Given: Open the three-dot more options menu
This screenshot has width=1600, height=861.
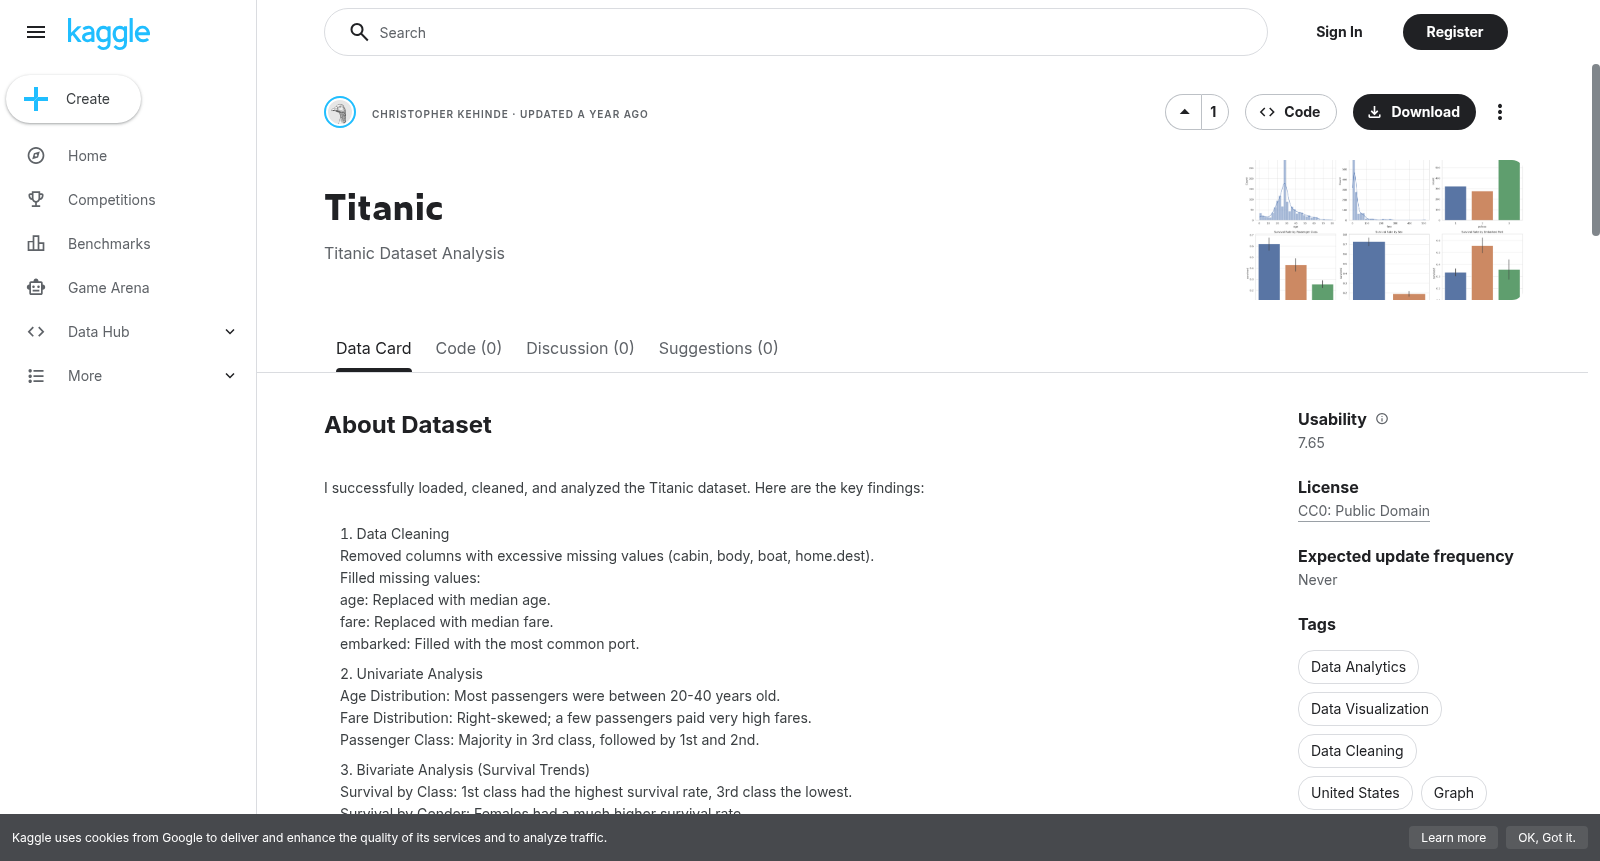Looking at the screenshot, I should pos(1499,112).
